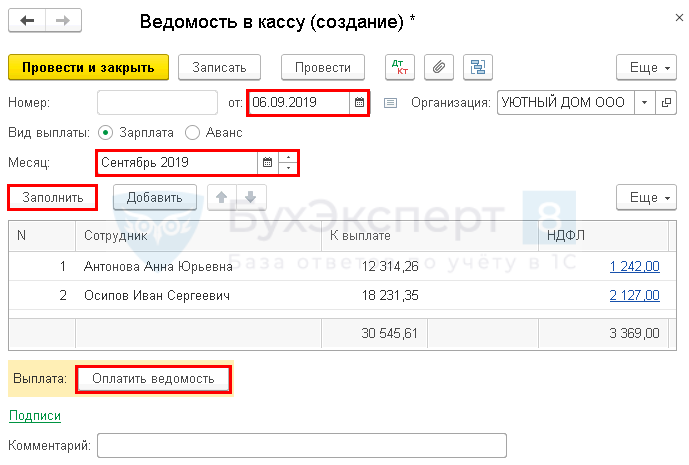The width and height of the screenshot is (689, 465).
Task: Click the Организация field УЮТНЫЙ ДОМ ООО
Action: tap(566, 102)
